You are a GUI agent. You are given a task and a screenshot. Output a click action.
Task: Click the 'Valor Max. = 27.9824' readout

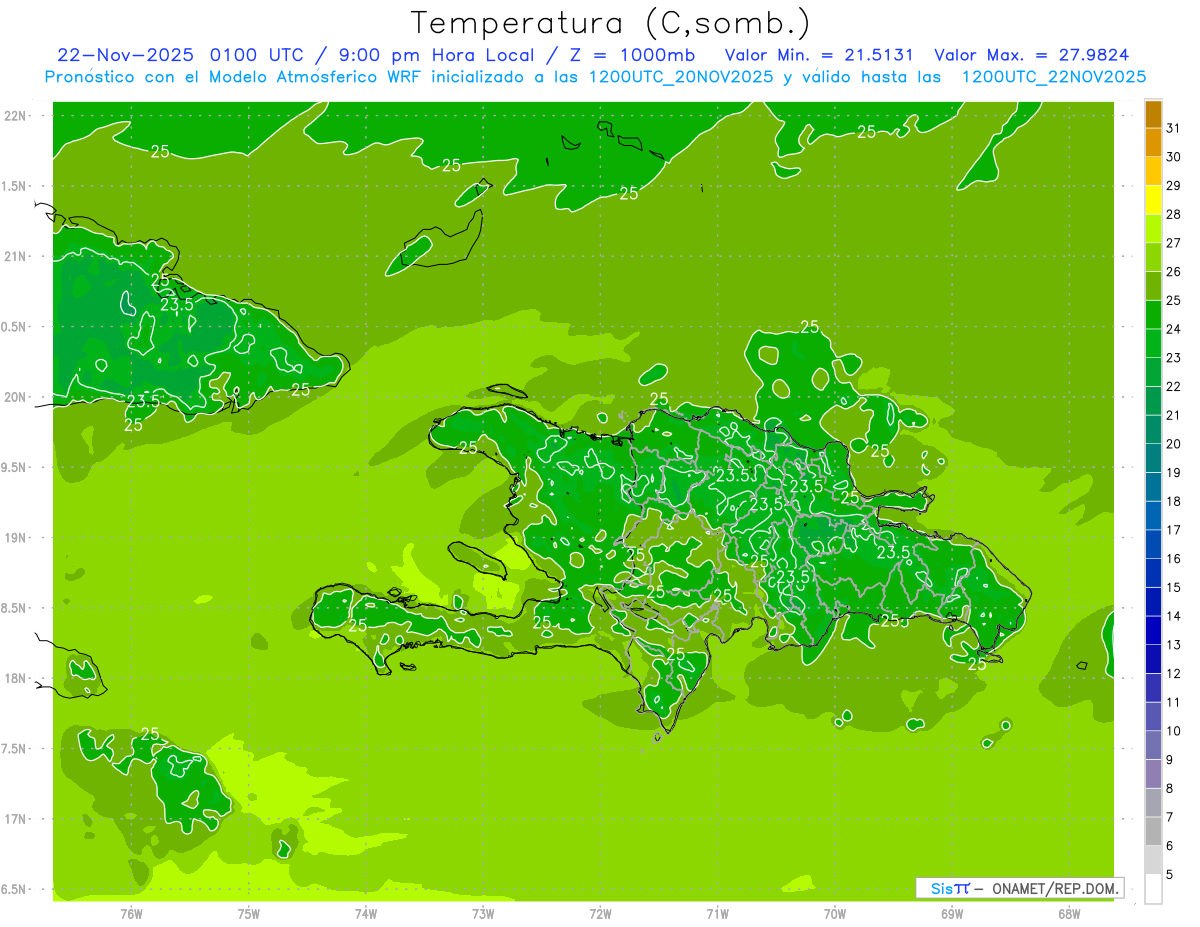(1032, 55)
